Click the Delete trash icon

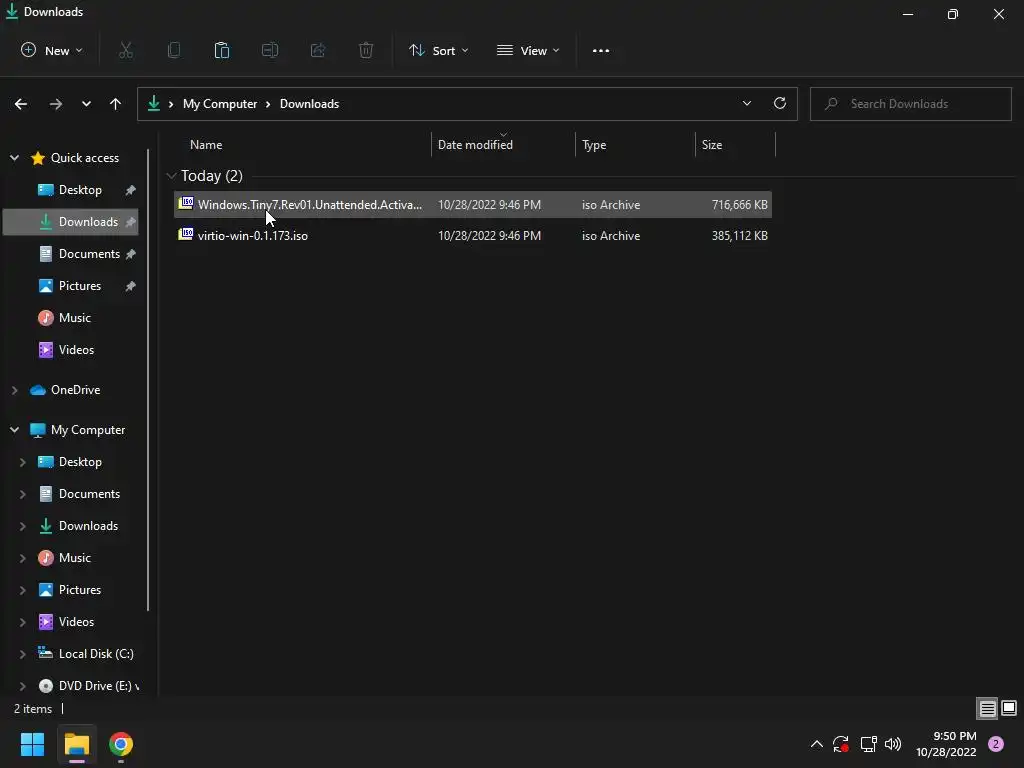pyautogui.click(x=366, y=50)
